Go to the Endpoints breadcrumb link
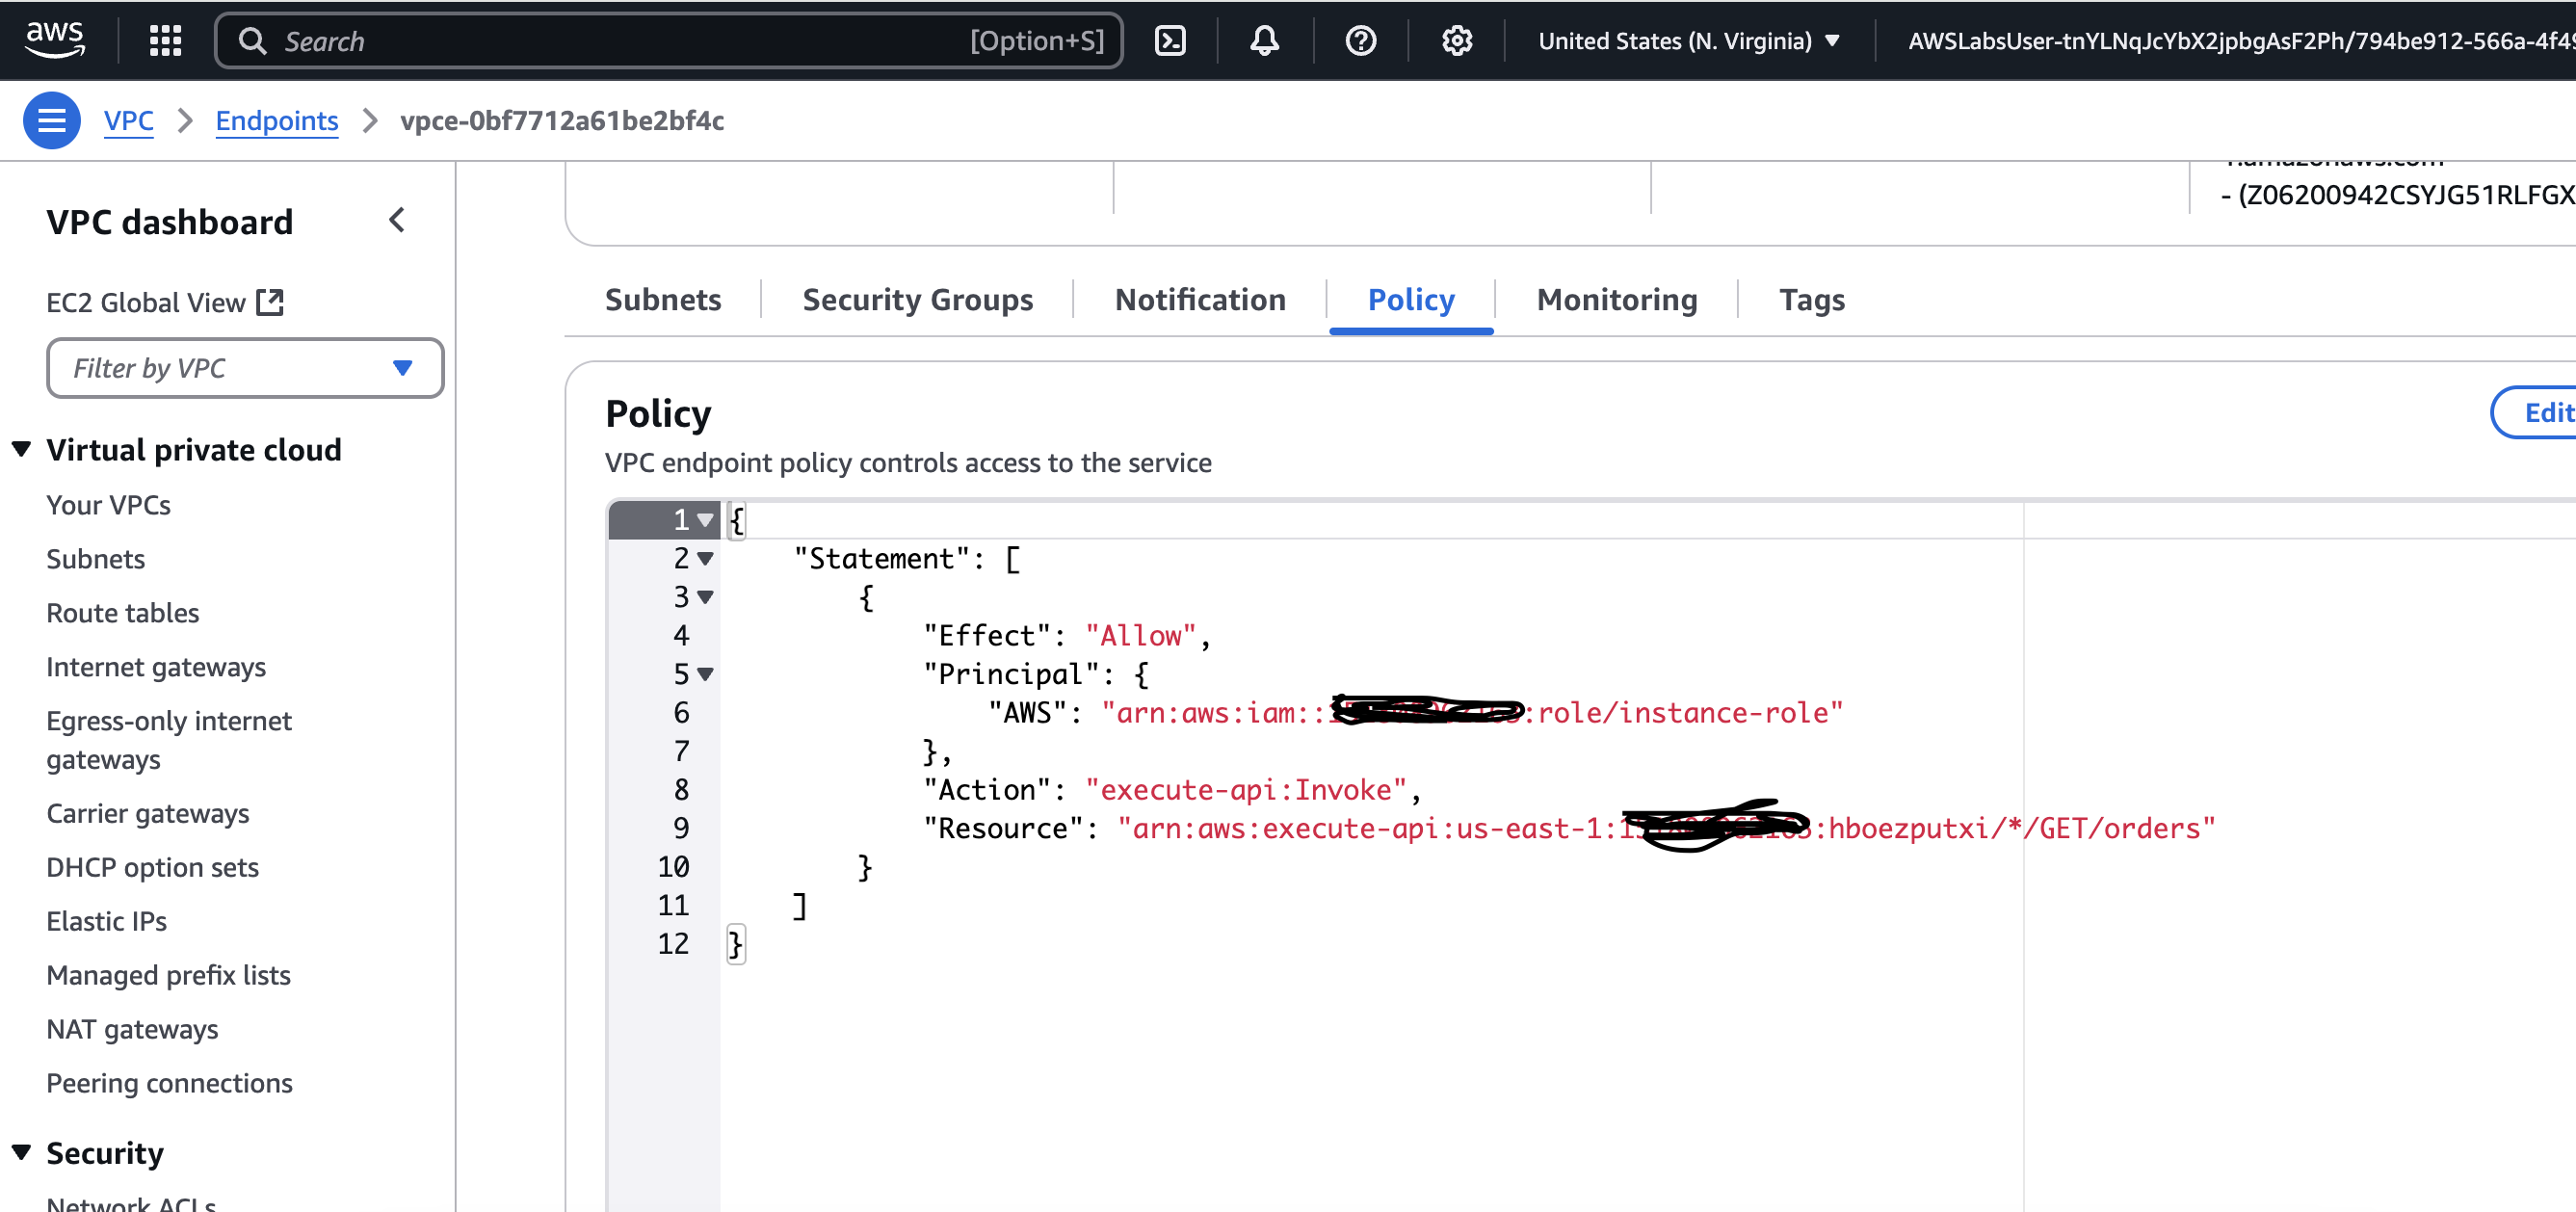 (x=277, y=120)
